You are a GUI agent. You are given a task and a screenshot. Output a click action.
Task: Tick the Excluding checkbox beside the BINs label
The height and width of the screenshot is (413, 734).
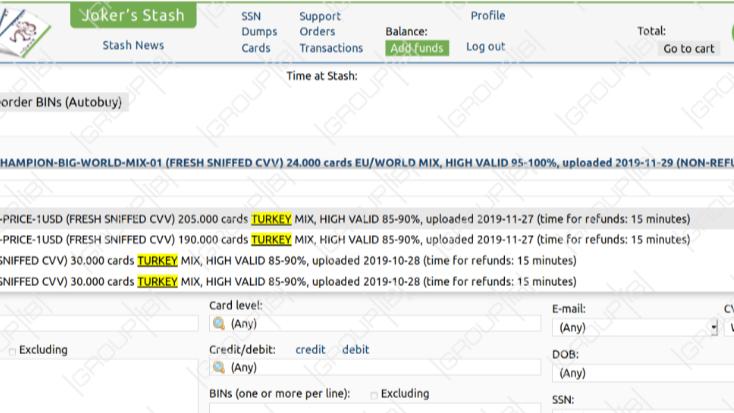[374, 396]
